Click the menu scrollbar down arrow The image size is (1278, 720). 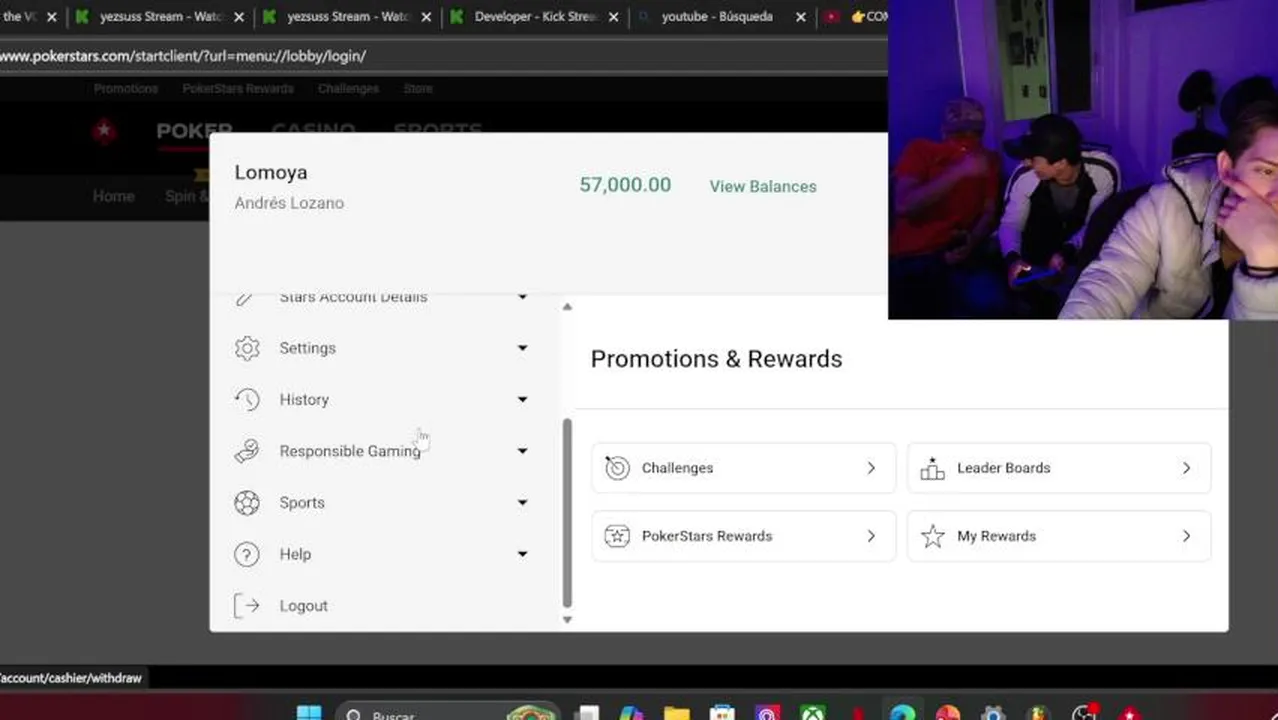pyautogui.click(x=567, y=620)
